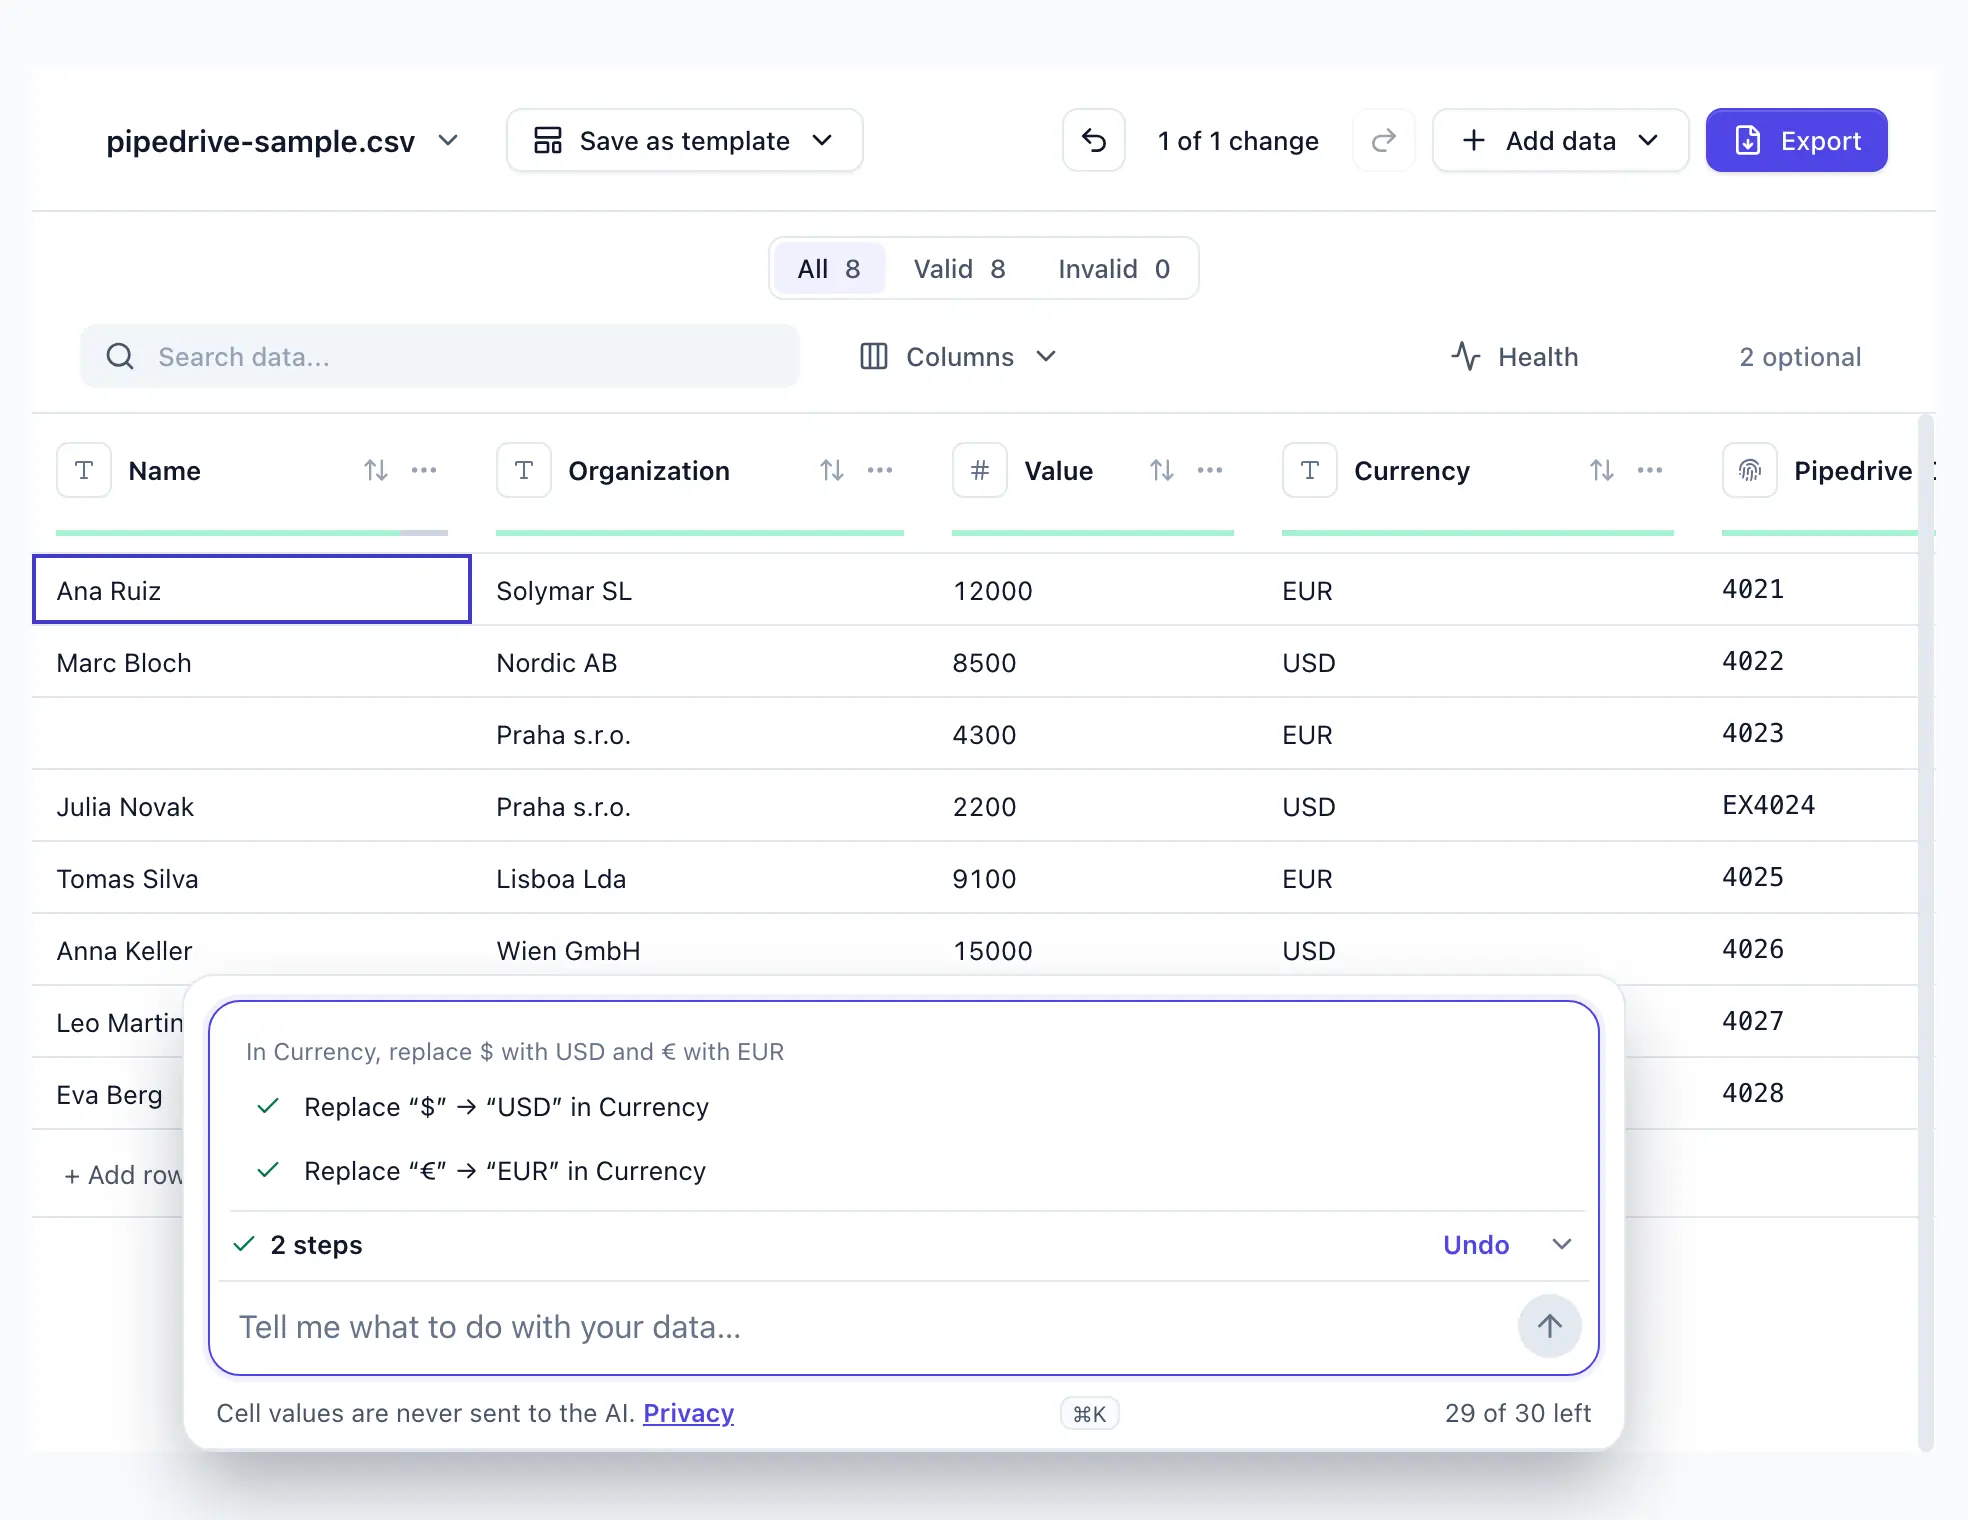Screen dimensions: 1968x1520
Task: Sort the Value column
Action: click(1162, 470)
